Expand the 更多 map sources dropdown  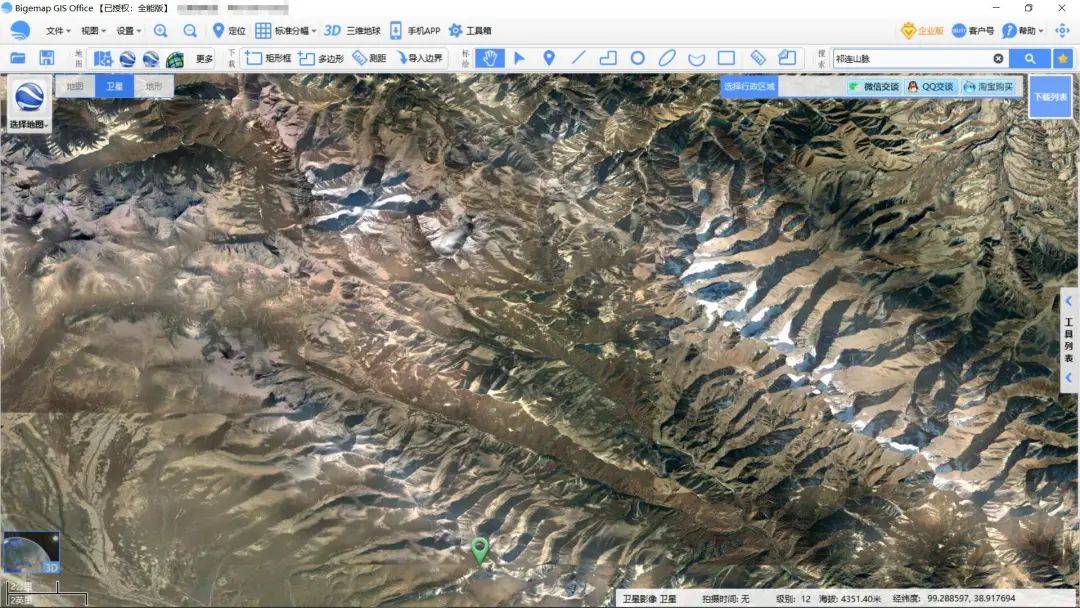[x=203, y=58]
